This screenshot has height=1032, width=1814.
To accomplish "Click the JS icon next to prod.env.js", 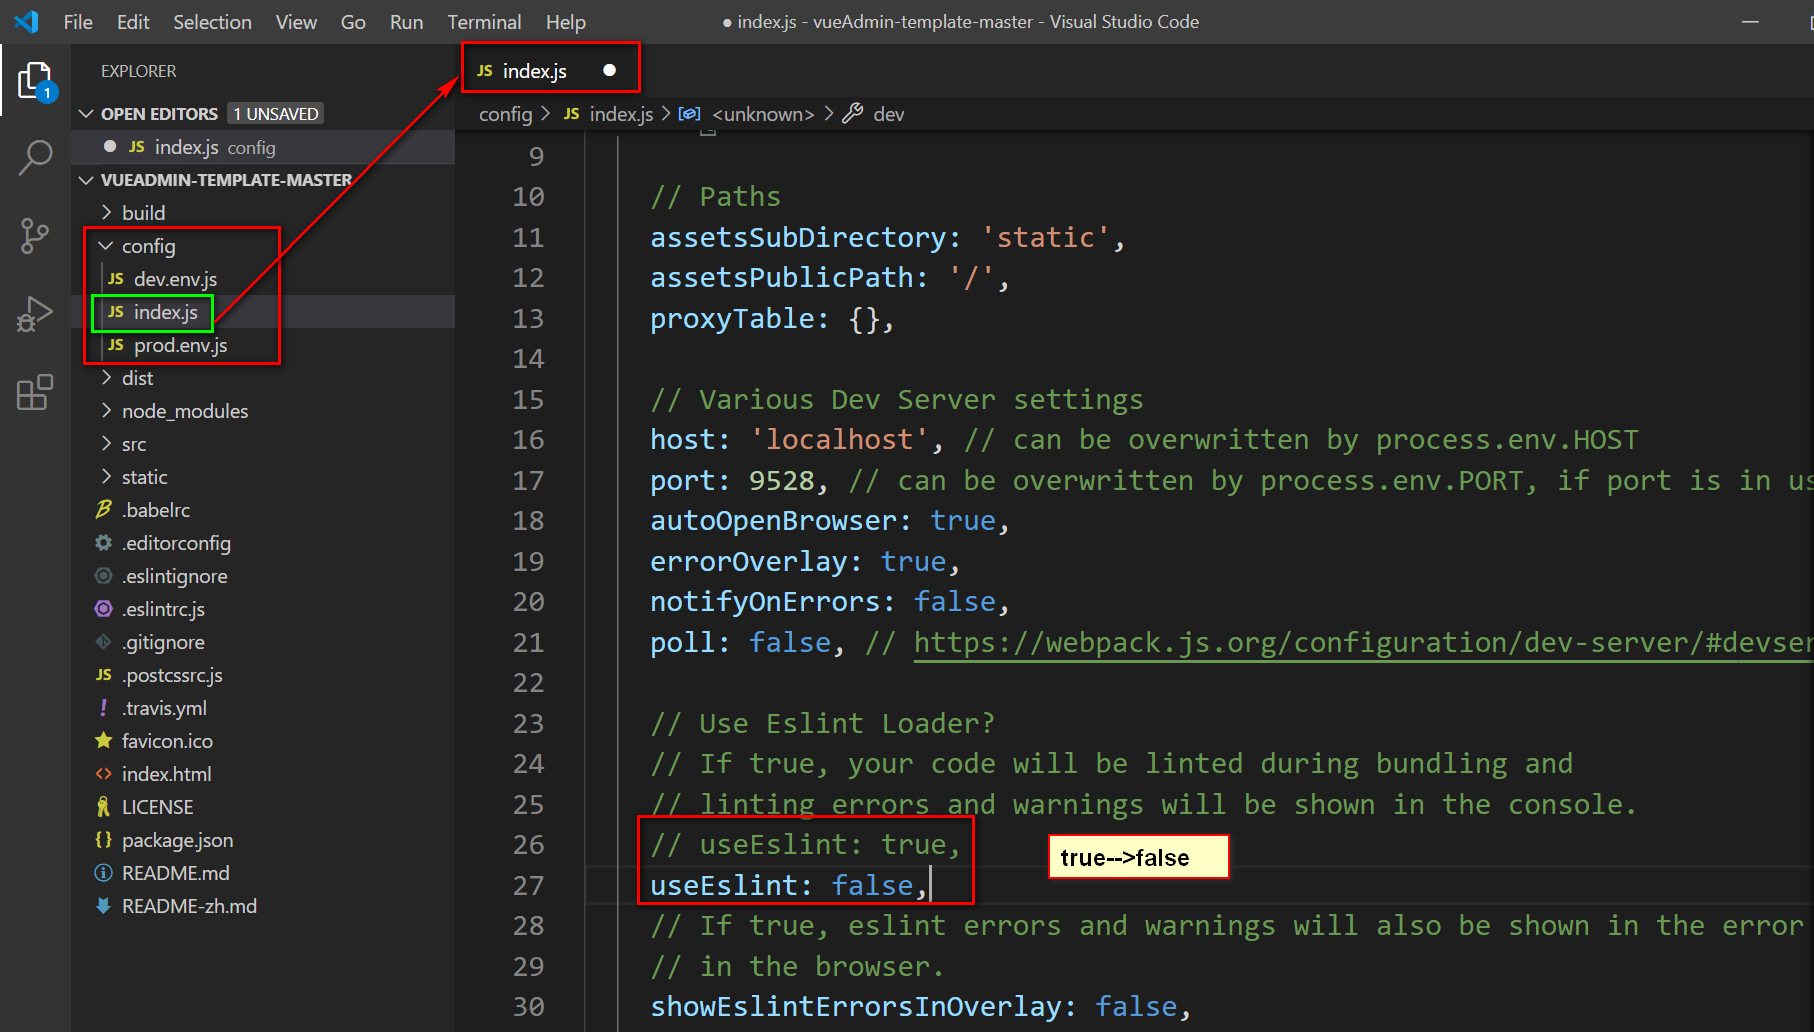I will coord(116,345).
